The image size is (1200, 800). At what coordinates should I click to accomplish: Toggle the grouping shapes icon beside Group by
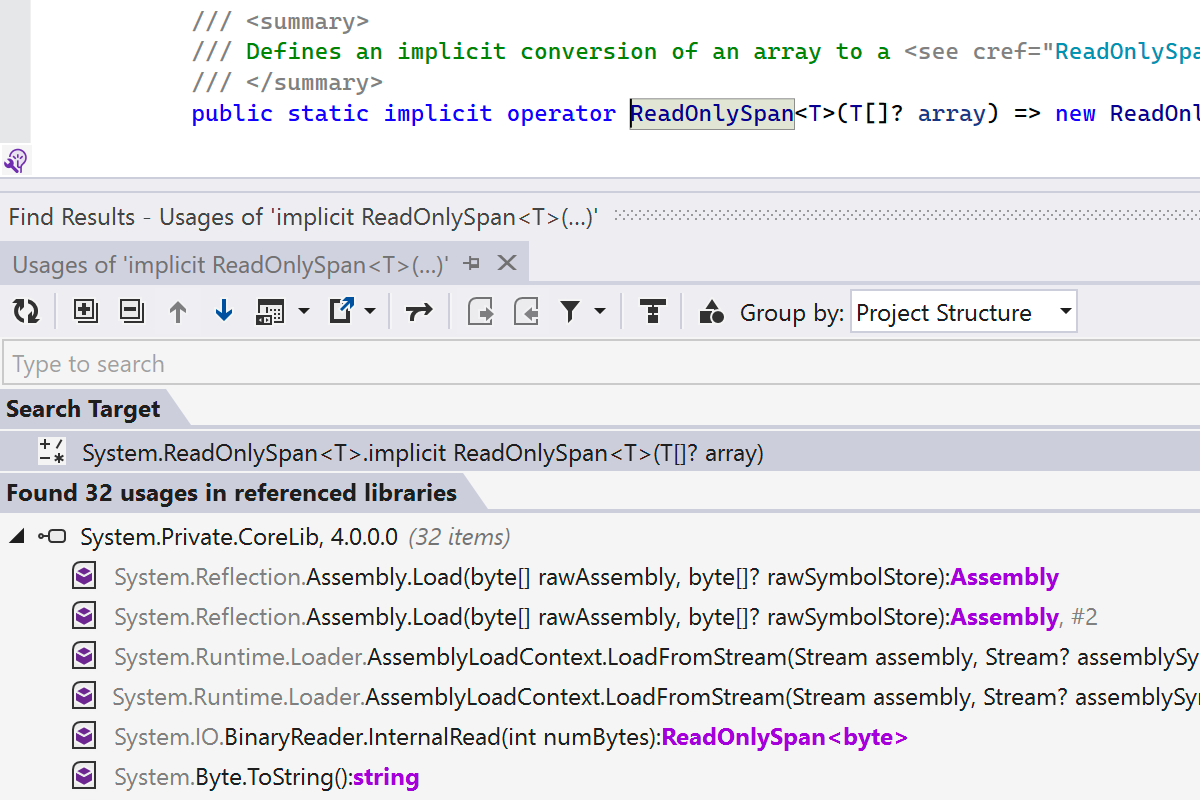point(711,312)
